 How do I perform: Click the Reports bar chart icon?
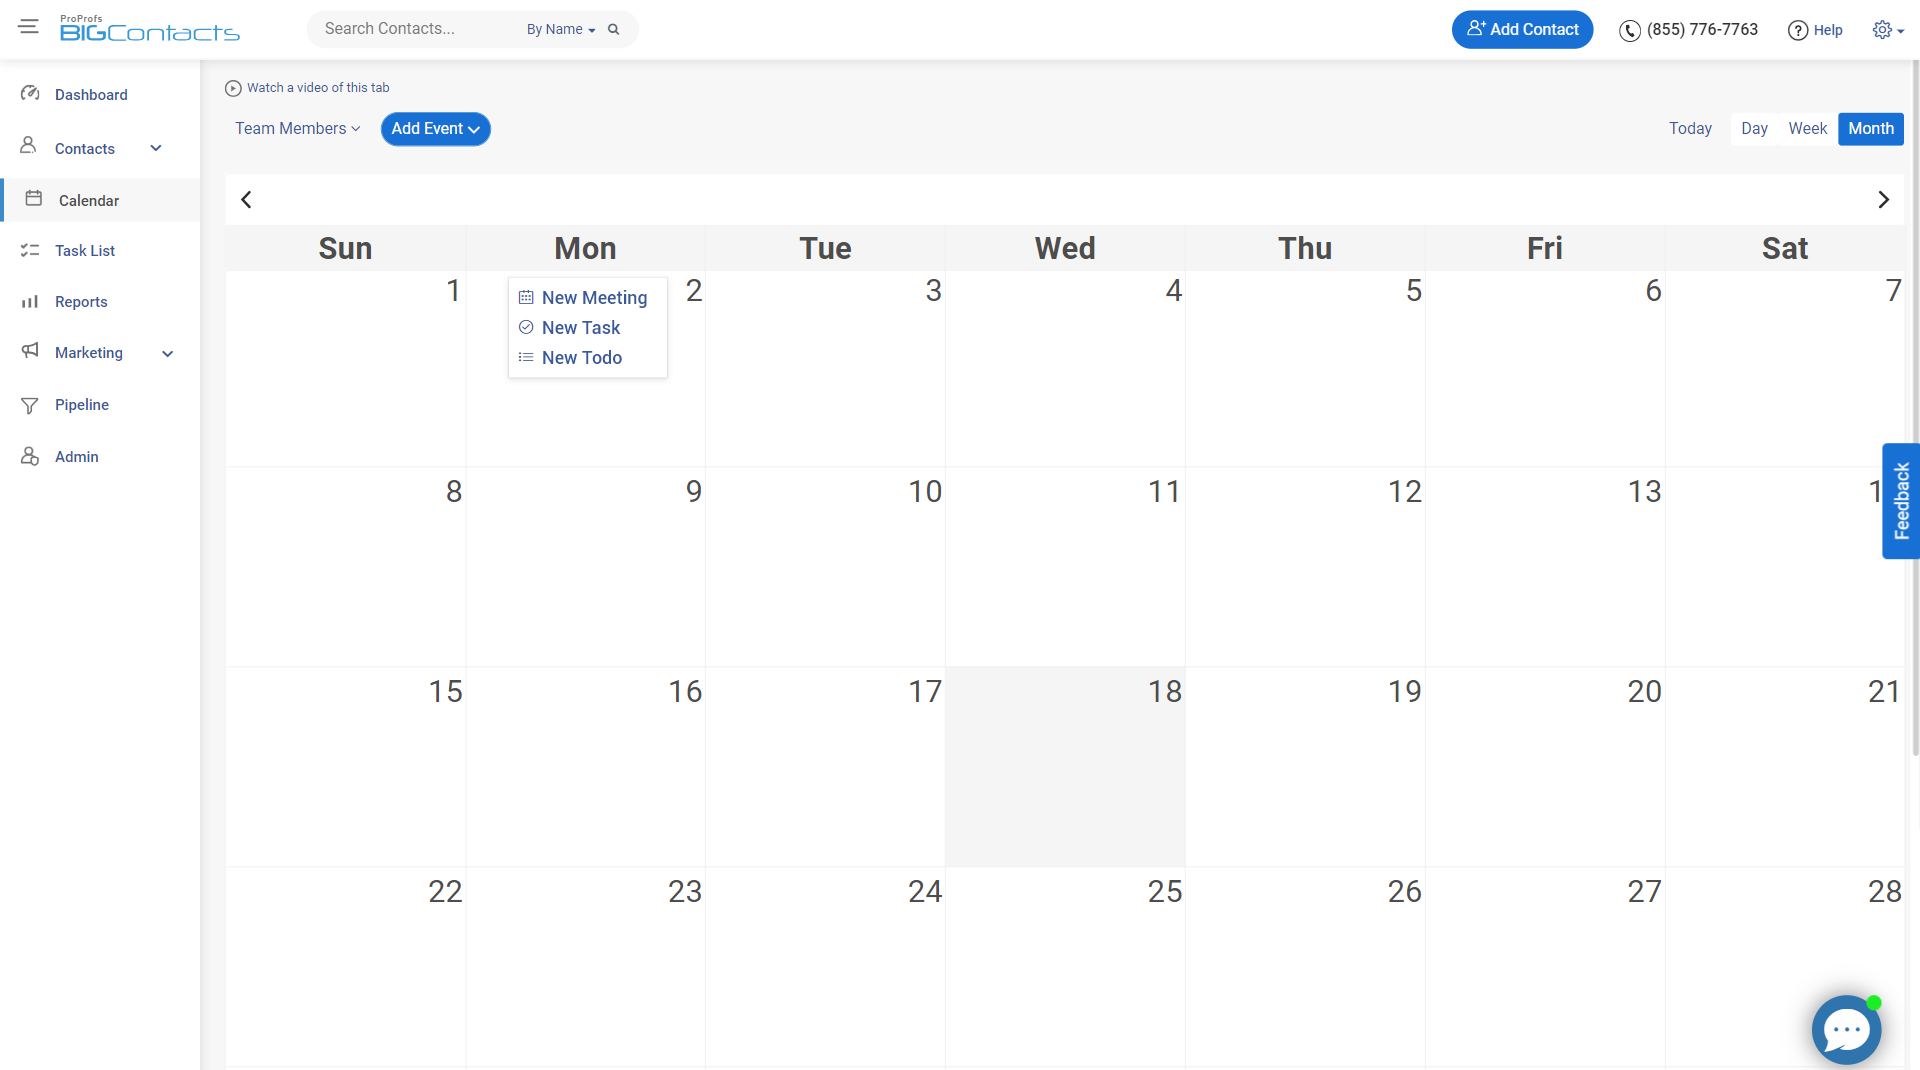coord(30,301)
